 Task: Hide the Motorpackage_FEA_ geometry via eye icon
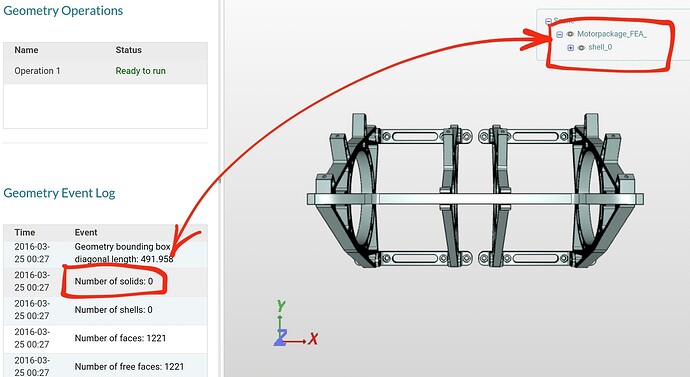click(x=570, y=34)
